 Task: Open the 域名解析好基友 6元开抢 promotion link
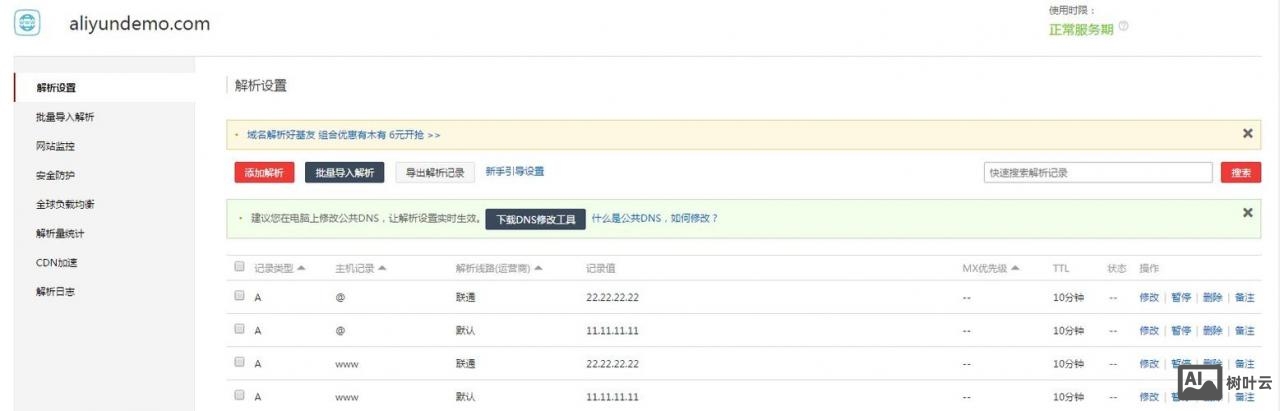click(x=344, y=134)
